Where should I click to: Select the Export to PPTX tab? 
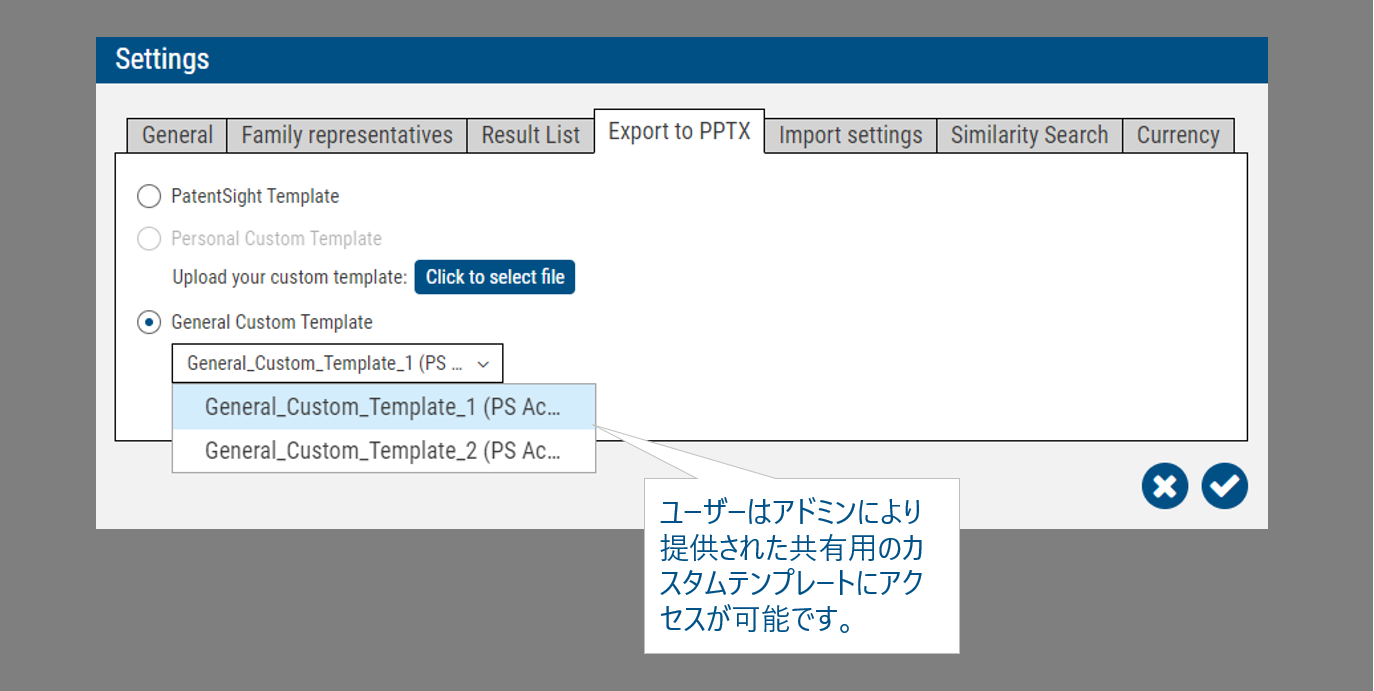pyautogui.click(x=679, y=132)
